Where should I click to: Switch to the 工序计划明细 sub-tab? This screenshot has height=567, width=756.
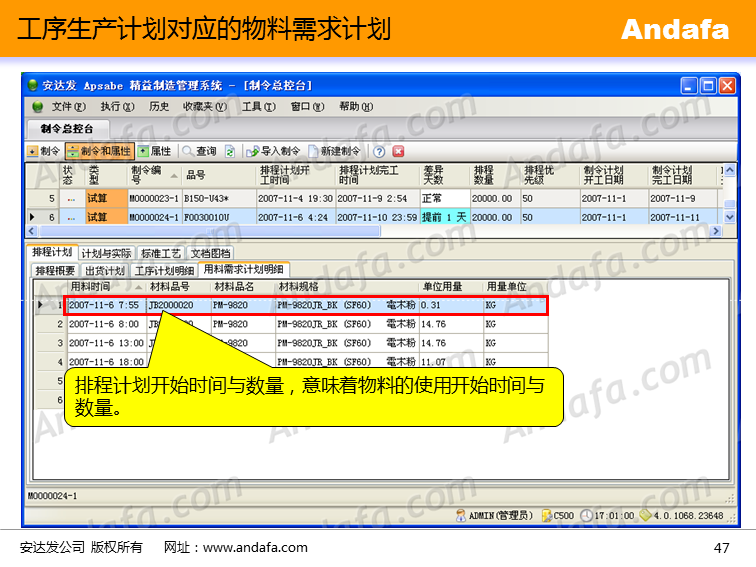[x=164, y=270]
